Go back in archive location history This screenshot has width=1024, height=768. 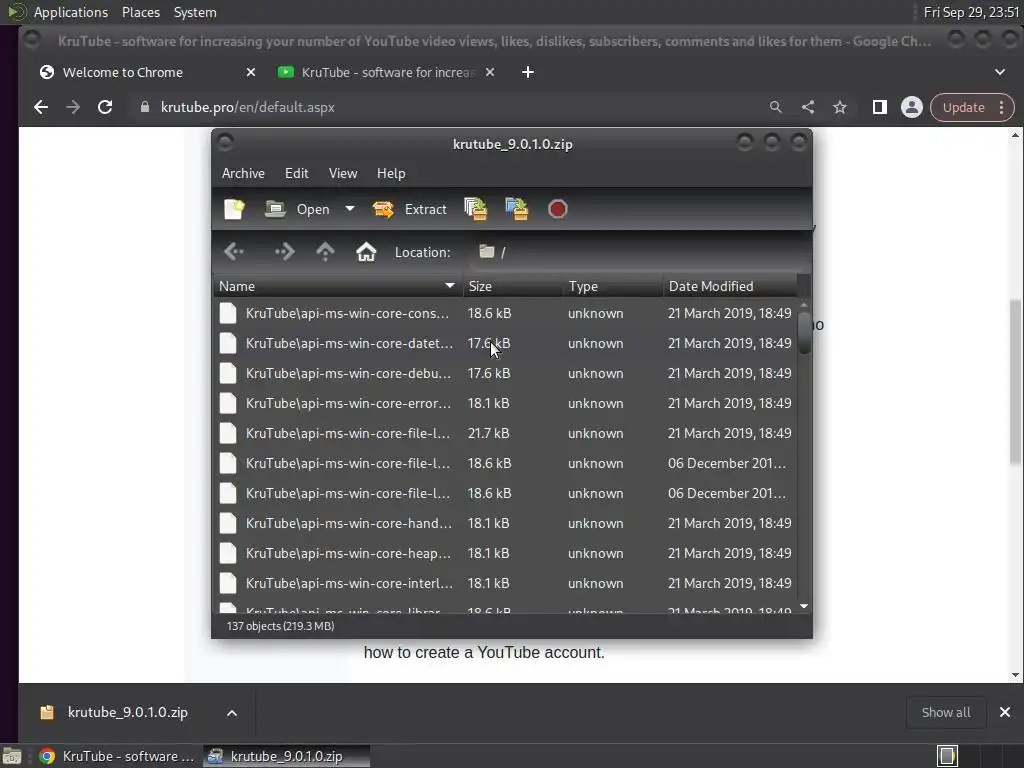click(234, 251)
